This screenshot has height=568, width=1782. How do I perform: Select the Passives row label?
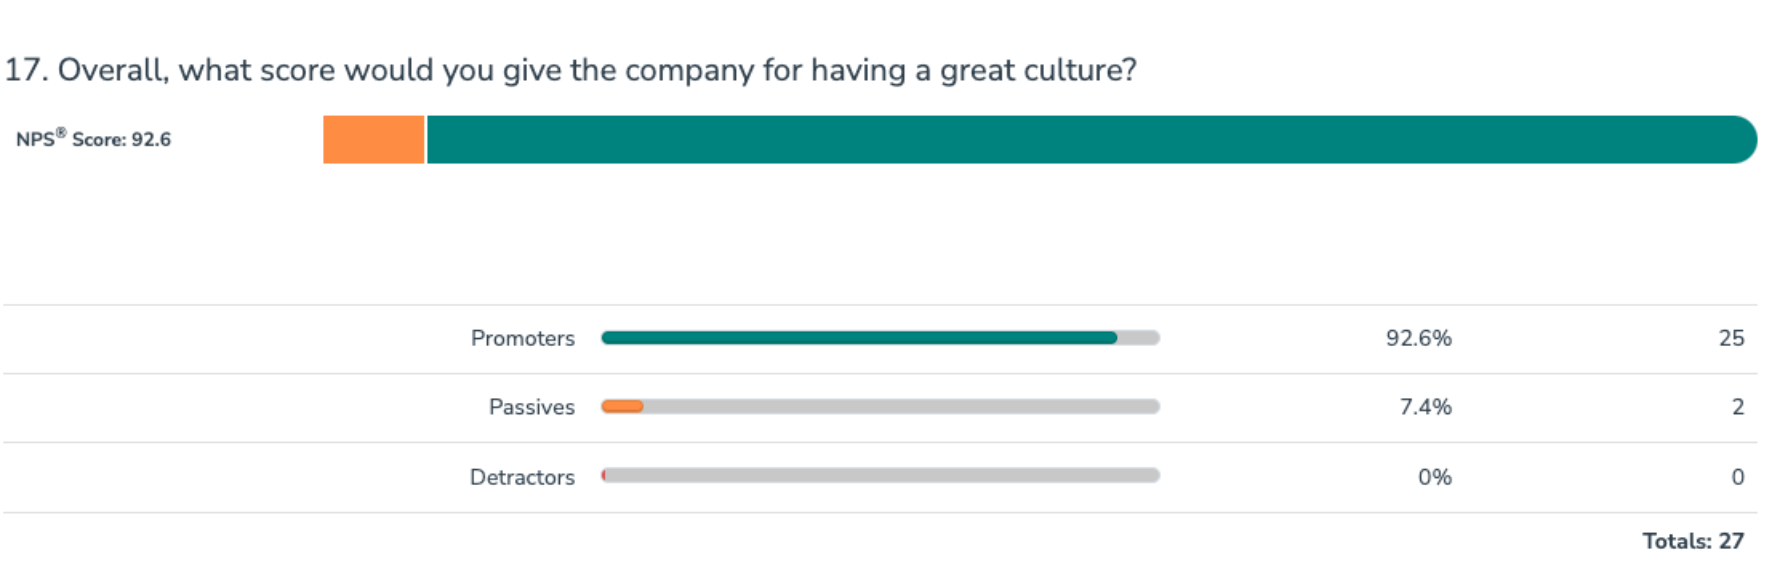point(531,407)
